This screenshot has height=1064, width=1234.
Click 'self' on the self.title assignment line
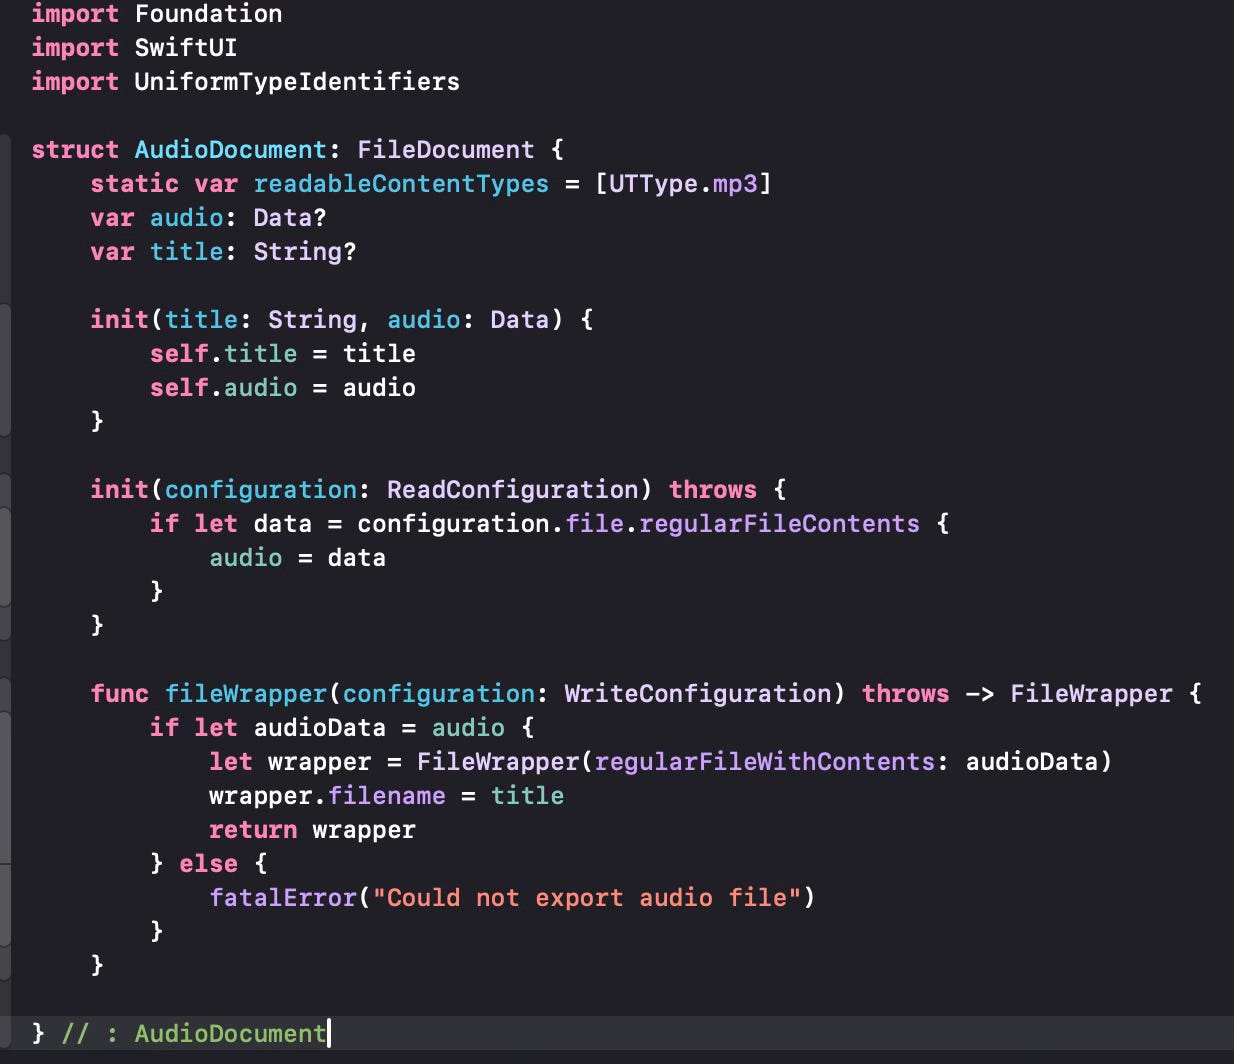coord(179,354)
